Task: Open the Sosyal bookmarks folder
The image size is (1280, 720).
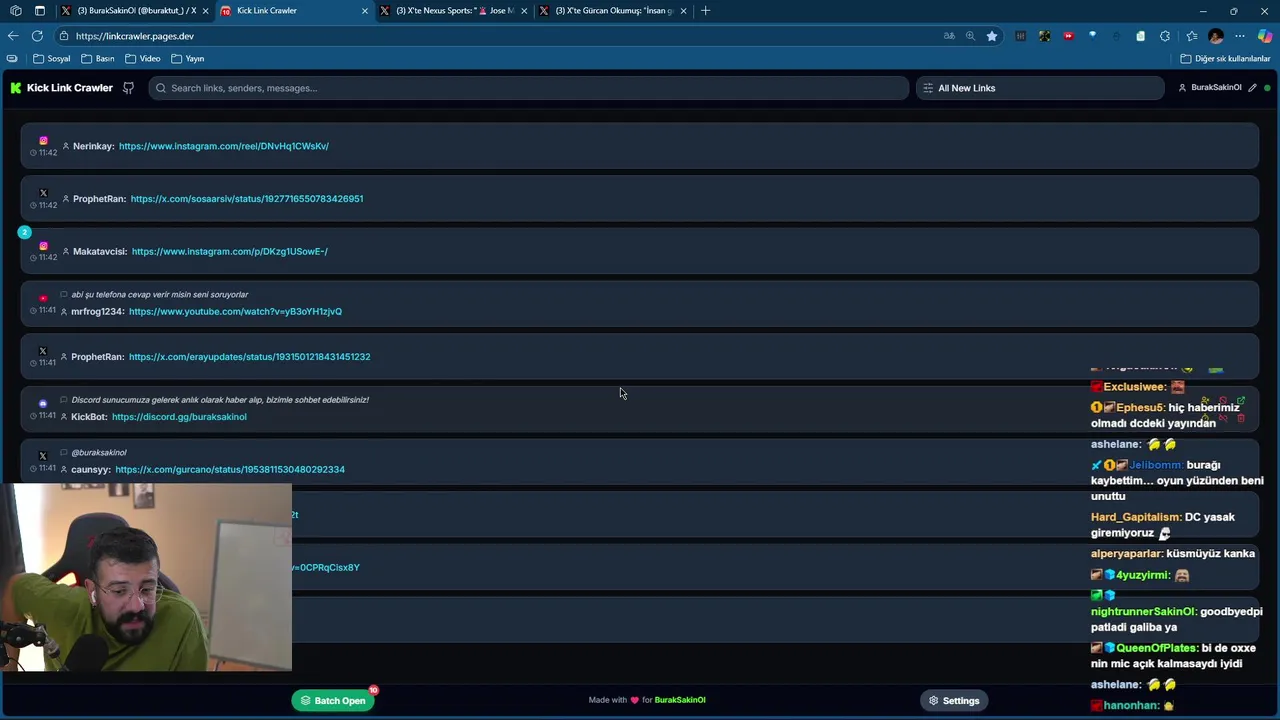Action: (52, 59)
